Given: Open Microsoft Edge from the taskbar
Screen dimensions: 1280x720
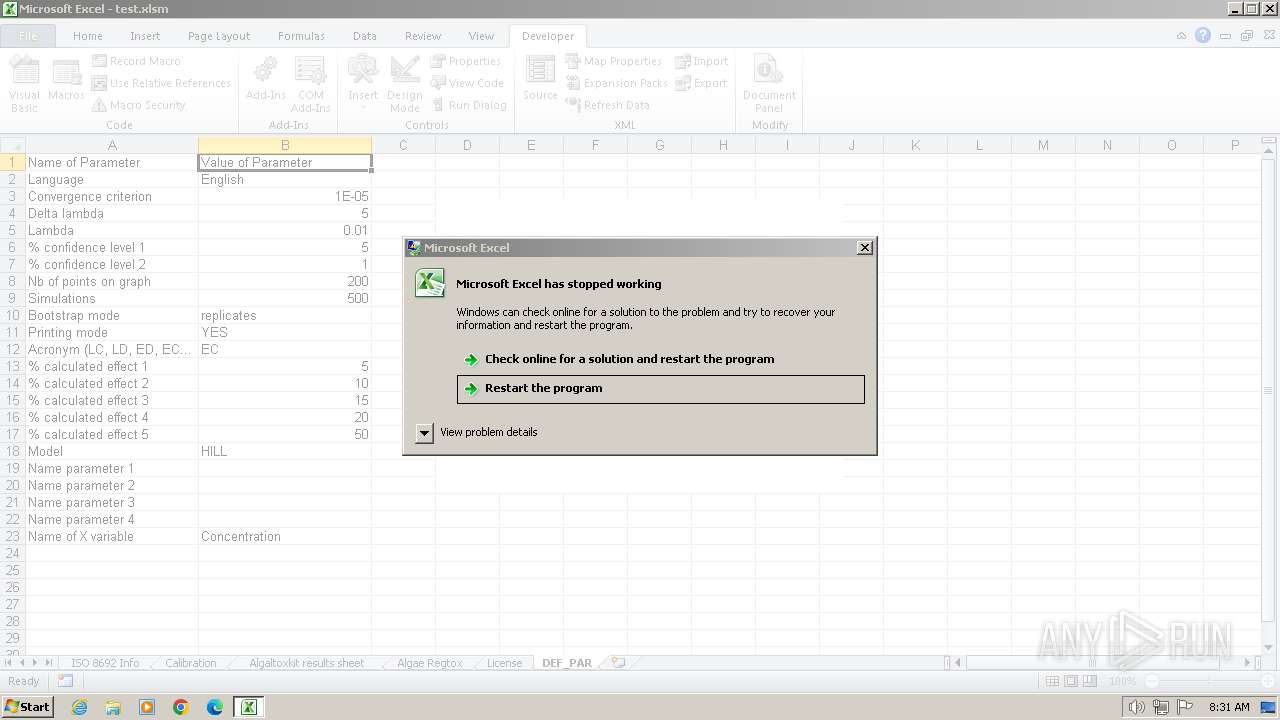Looking at the screenshot, I should pyautogui.click(x=215, y=707).
